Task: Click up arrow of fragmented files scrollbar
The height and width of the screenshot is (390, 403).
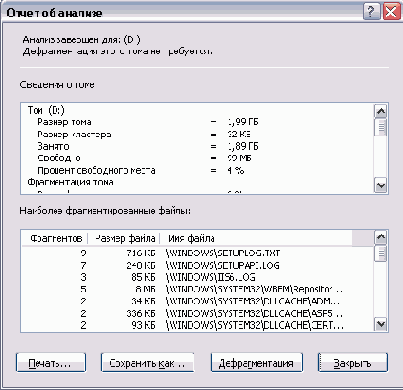Action: coord(381,237)
